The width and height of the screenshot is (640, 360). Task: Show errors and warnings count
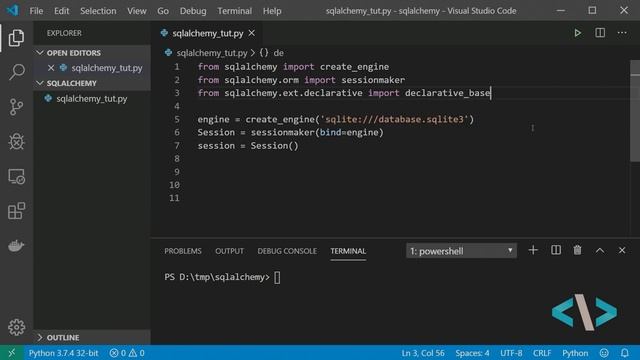[x=127, y=353]
